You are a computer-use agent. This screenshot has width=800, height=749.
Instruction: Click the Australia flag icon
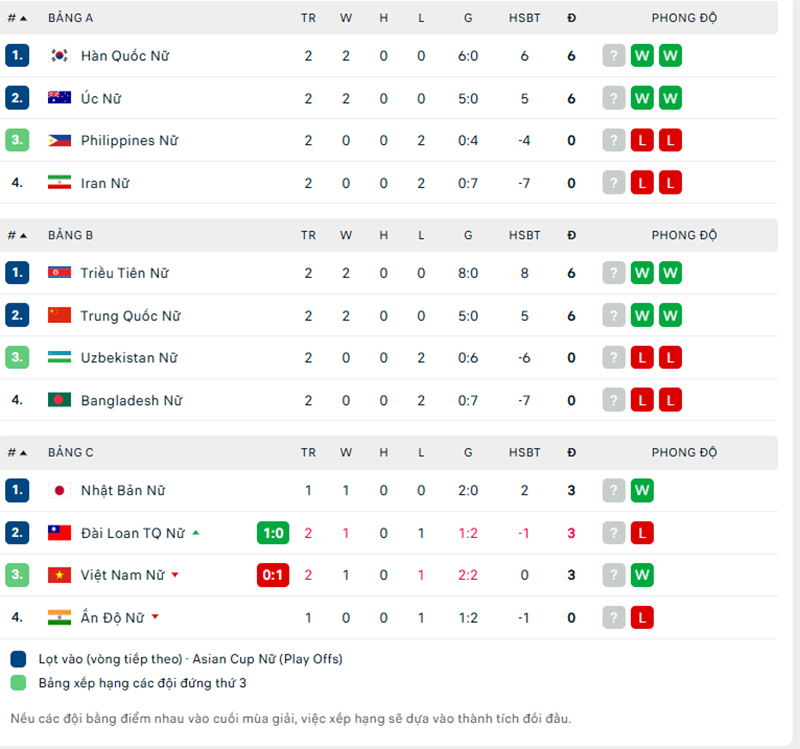(59, 98)
